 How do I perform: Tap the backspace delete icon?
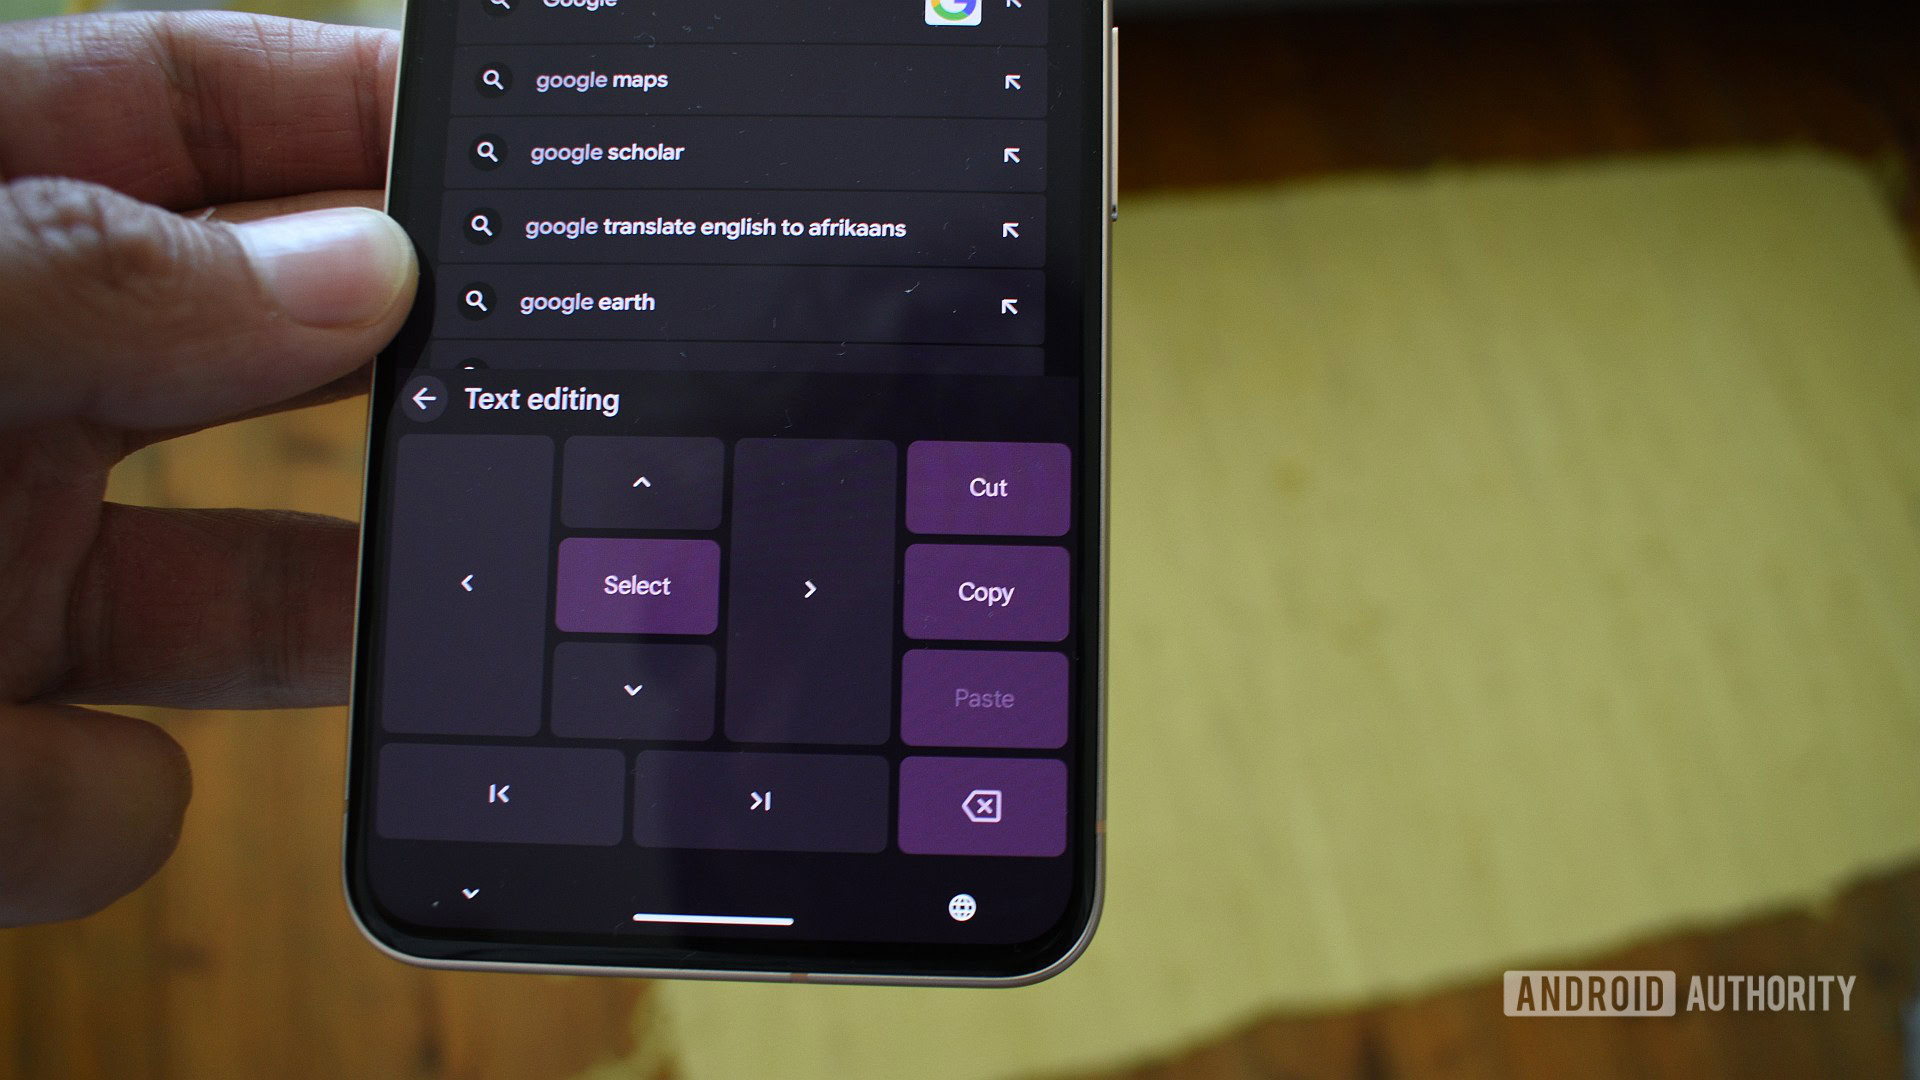tap(984, 807)
